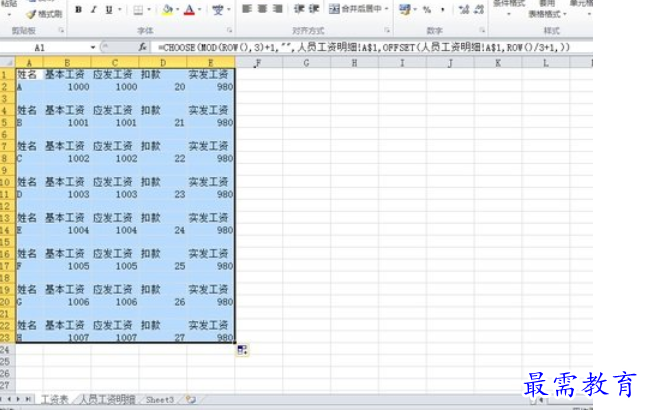Click cell B17 with value 1005
The width and height of the screenshot is (645, 416).
[x=67, y=266]
